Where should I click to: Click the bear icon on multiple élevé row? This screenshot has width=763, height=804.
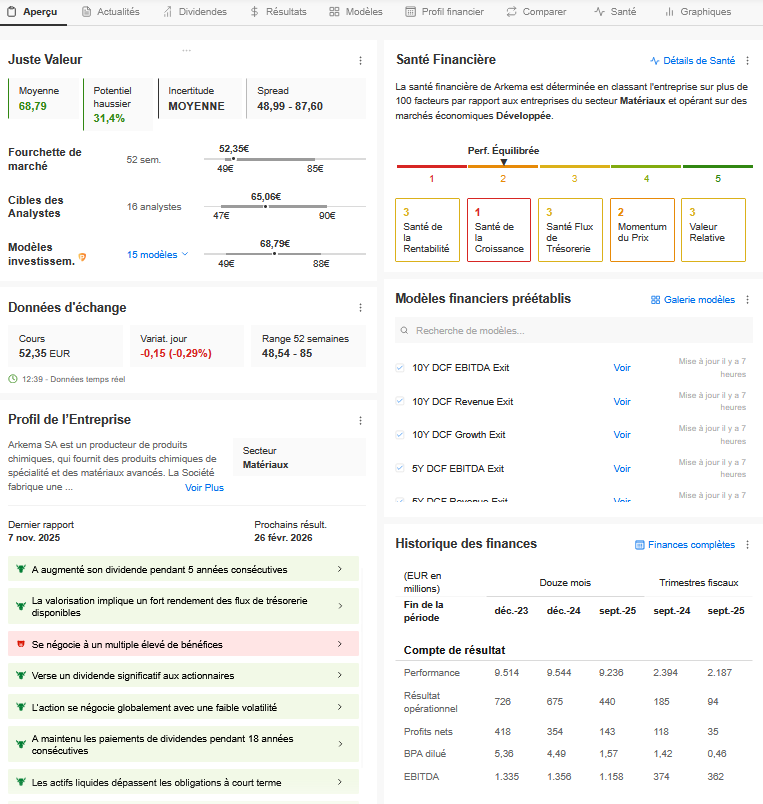coord(21,644)
